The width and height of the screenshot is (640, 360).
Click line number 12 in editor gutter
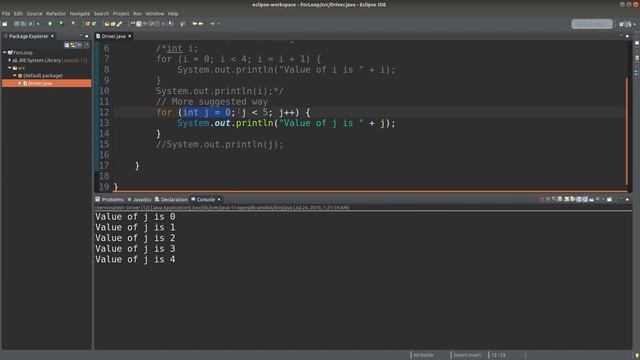click(x=104, y=112)
